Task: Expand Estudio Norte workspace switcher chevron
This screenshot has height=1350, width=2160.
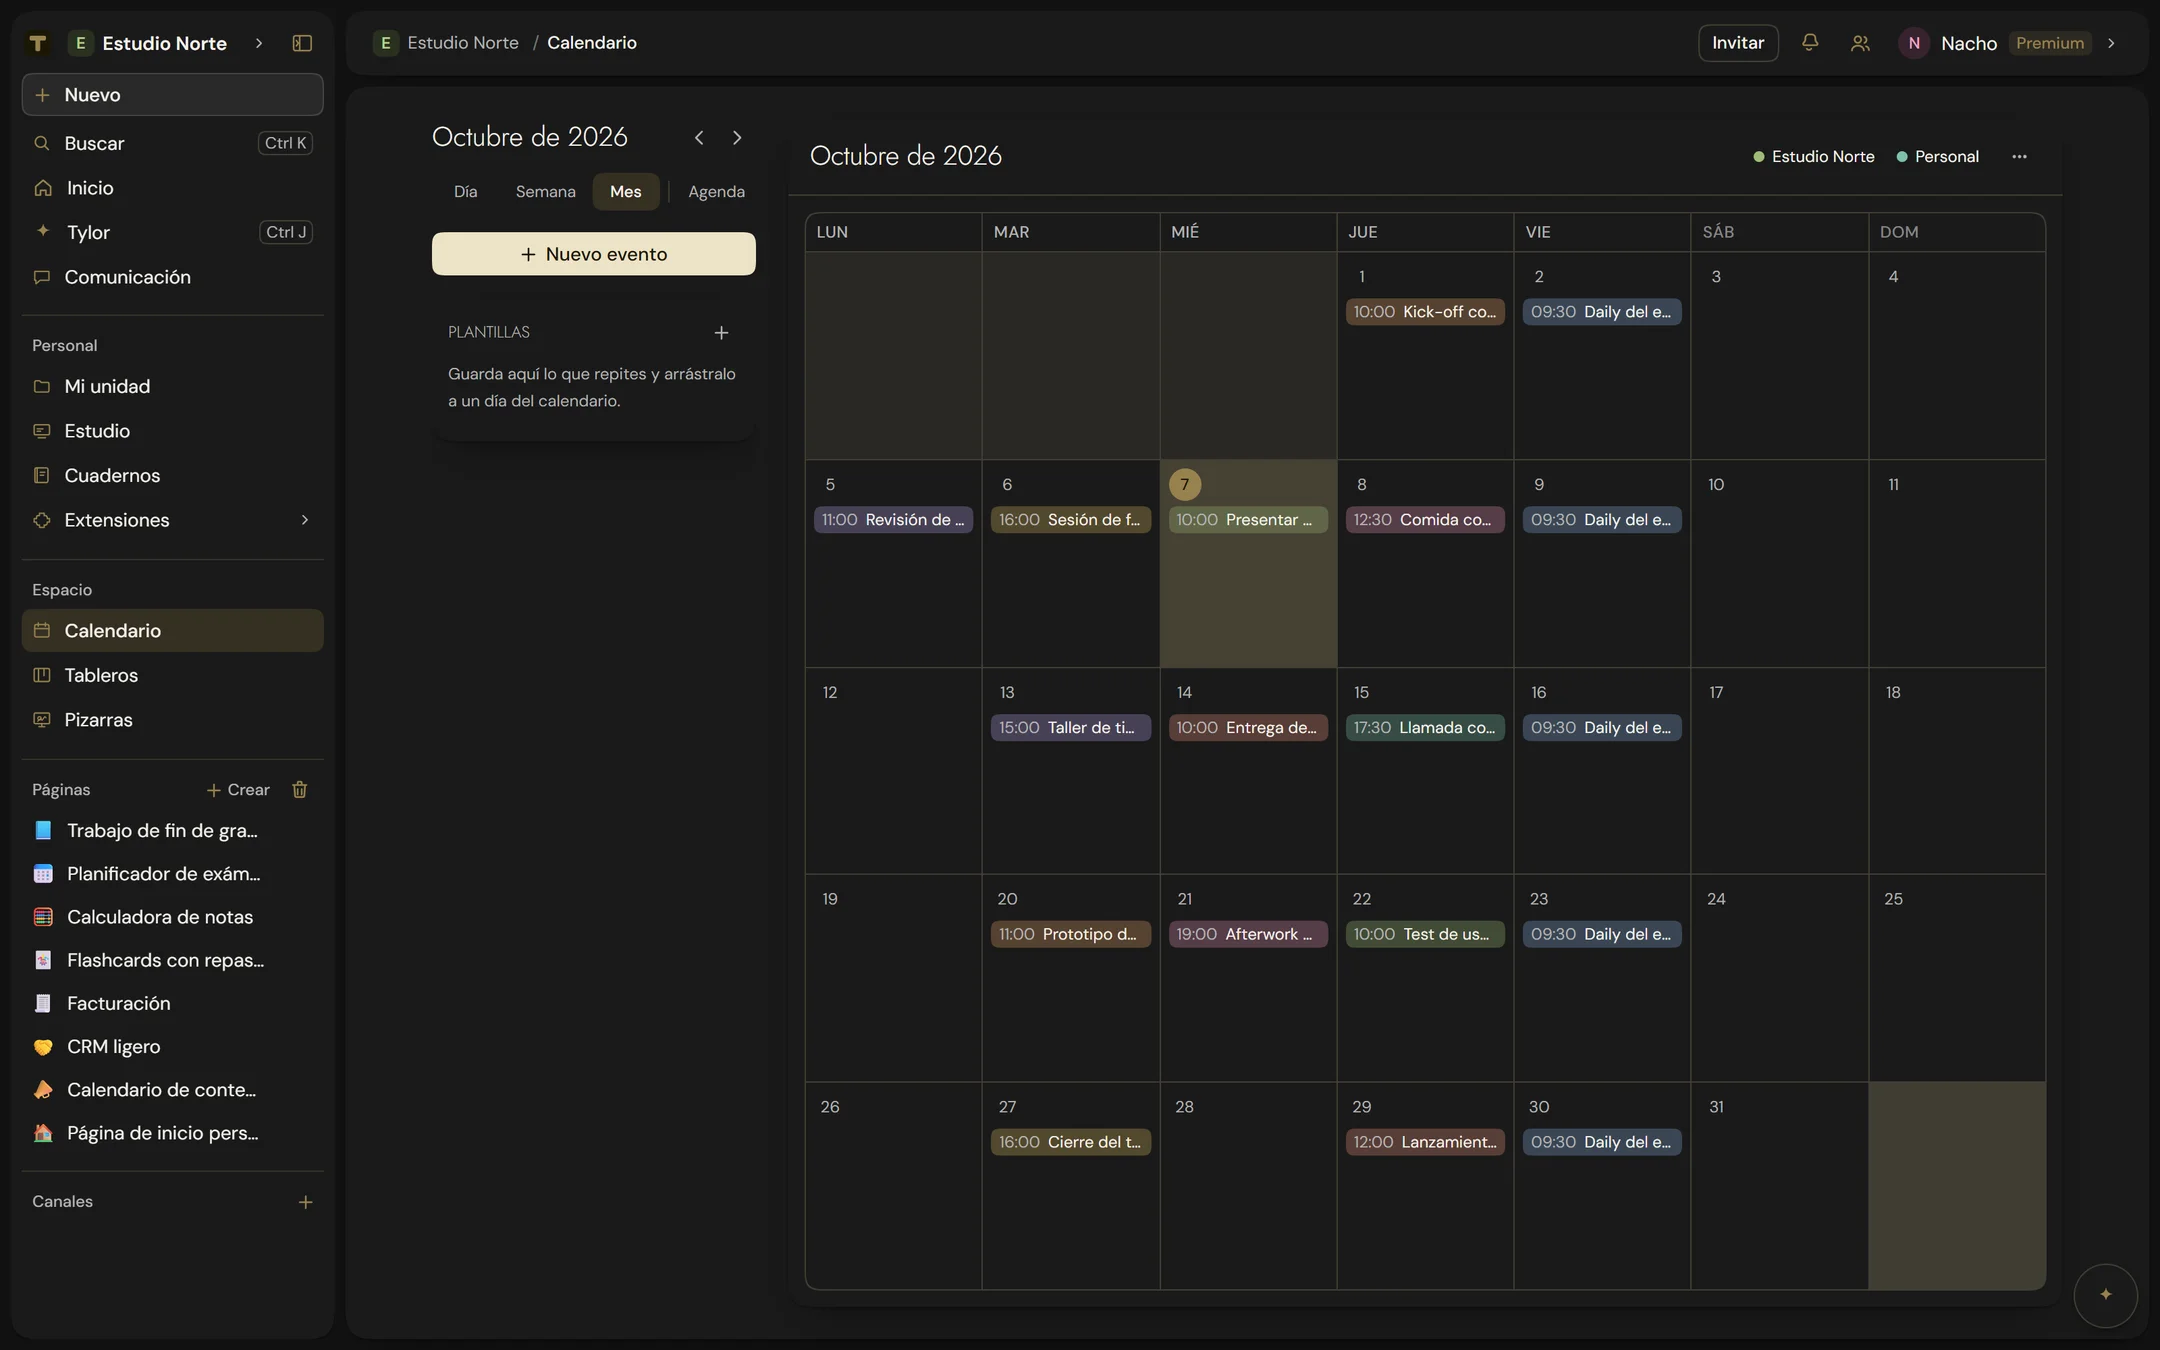Action: (x=259, y=43)
